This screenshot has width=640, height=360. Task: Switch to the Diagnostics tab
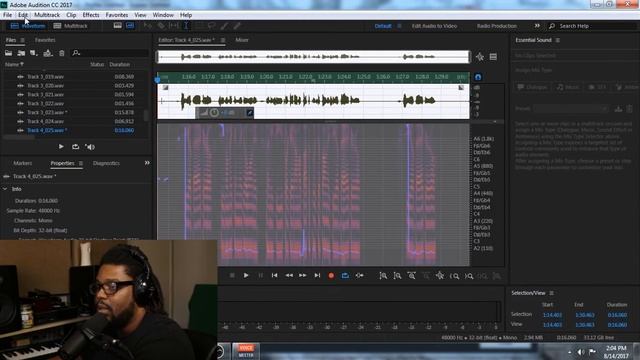click(106, 163)
